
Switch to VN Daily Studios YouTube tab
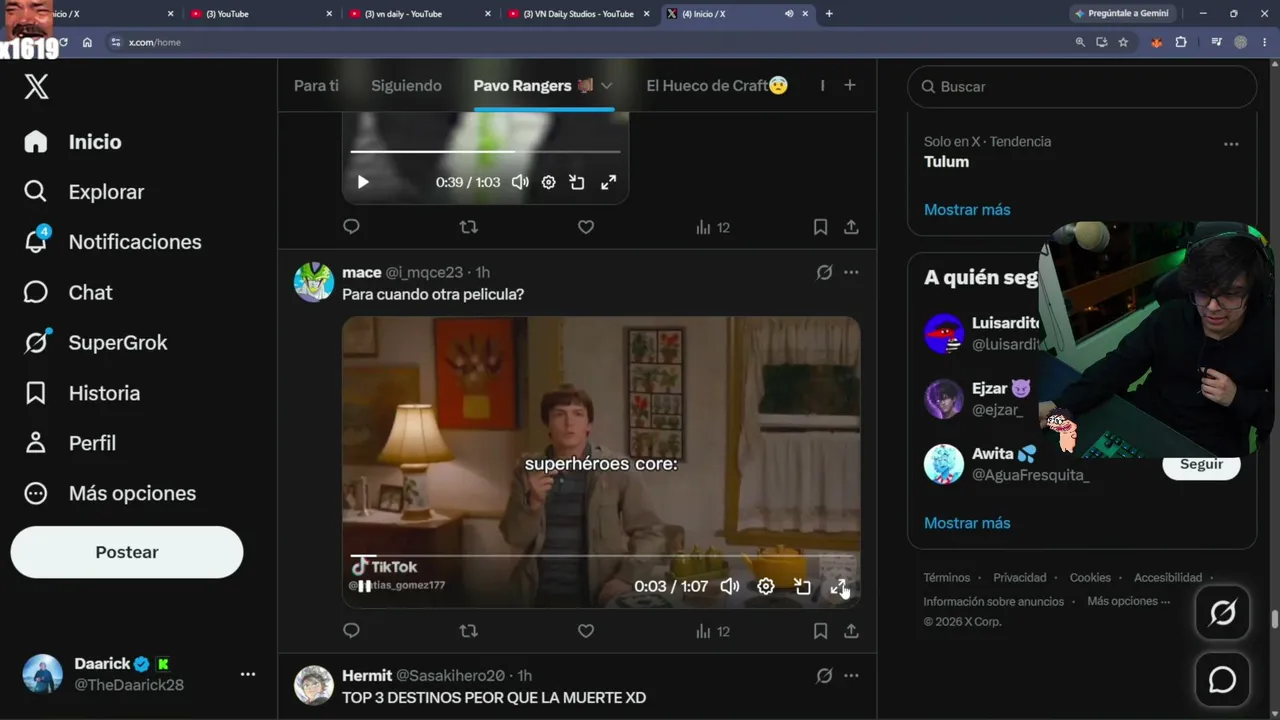point(579,14)
